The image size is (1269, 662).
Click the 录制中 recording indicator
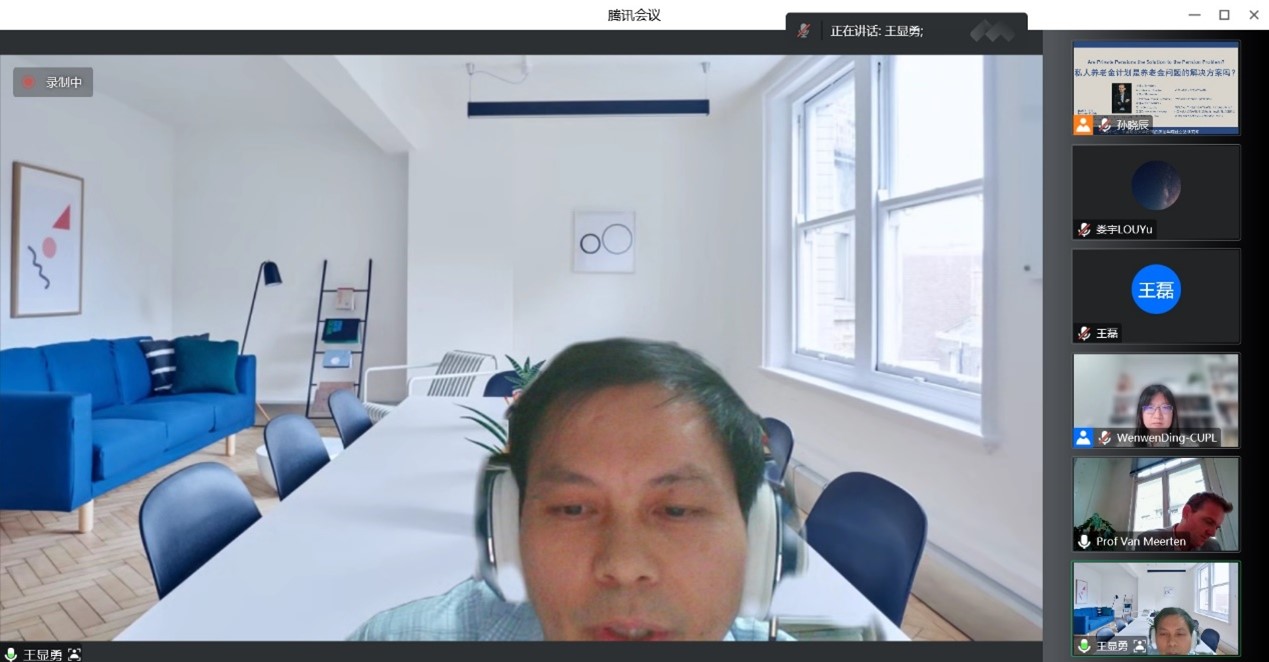pyautogui.click(x=53, y=82)
